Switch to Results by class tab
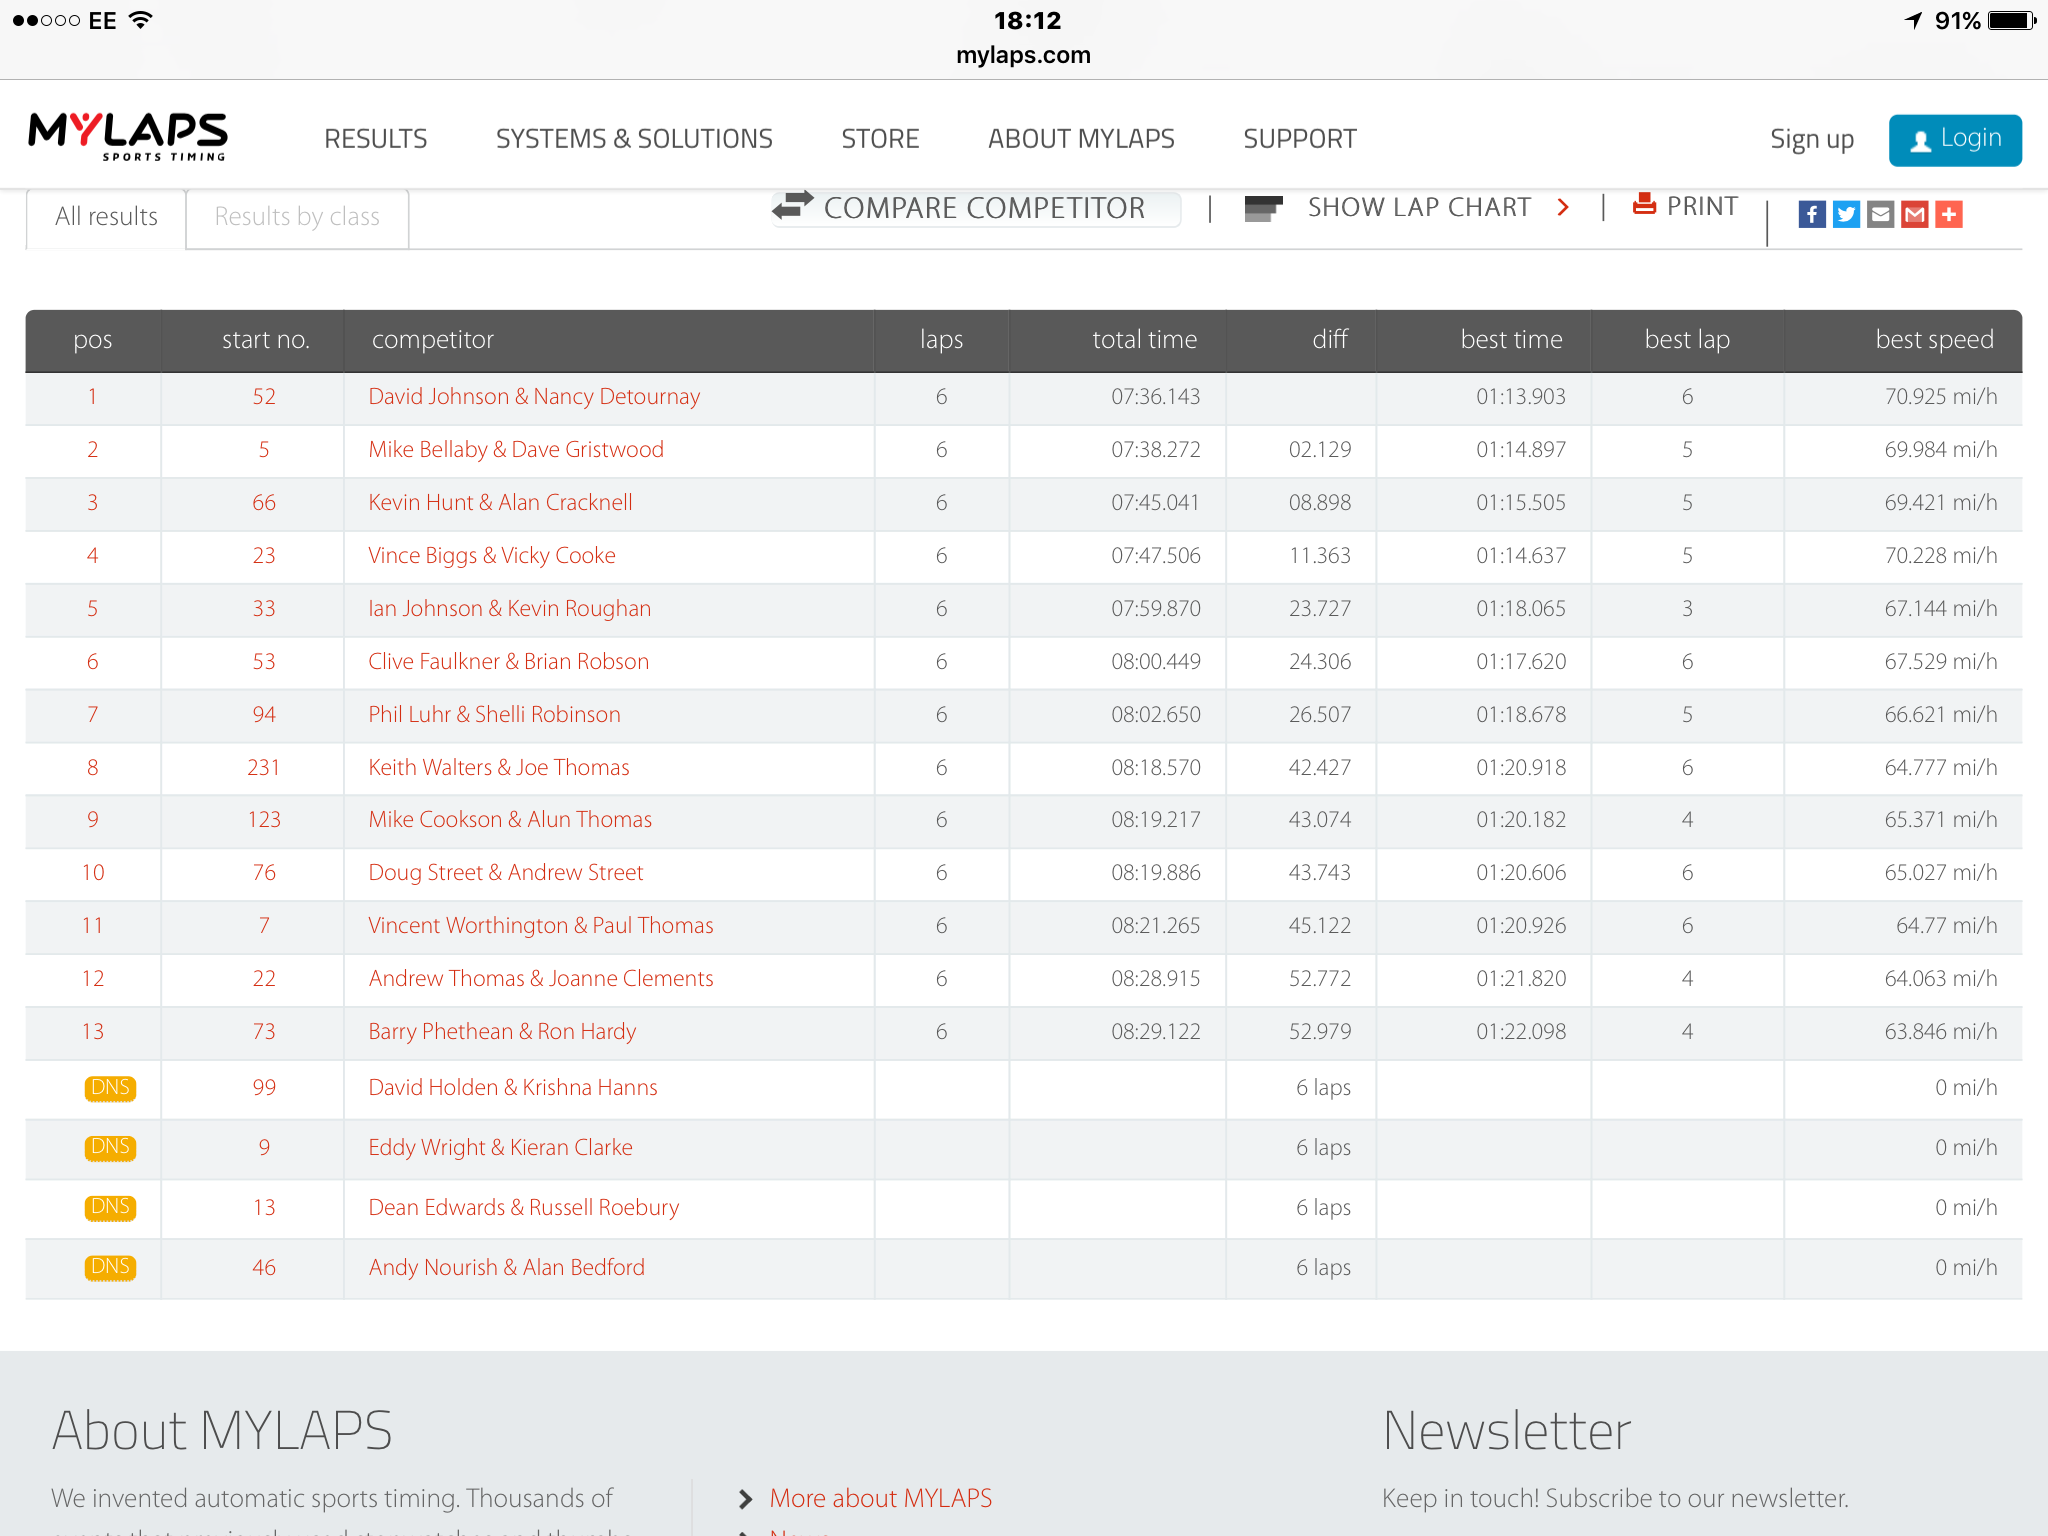The image size is (2048, 1536). pos(297,217)
